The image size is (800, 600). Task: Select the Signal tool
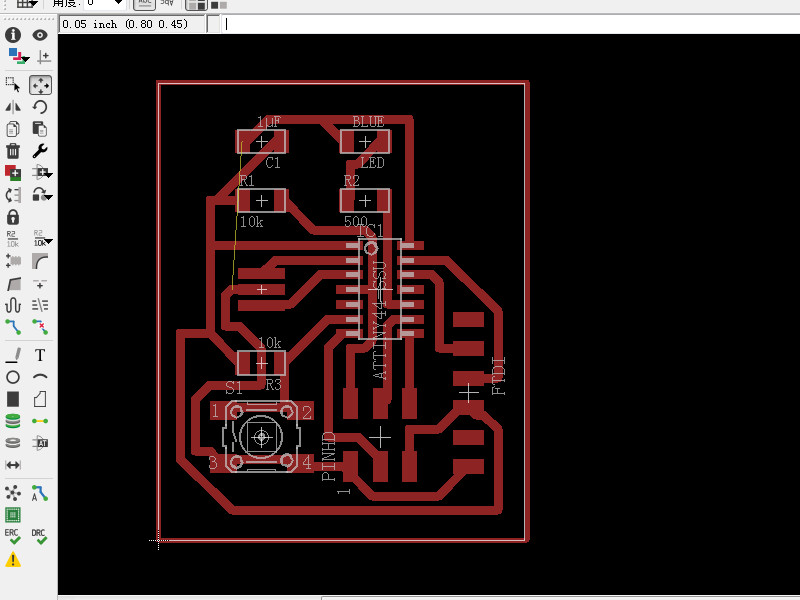click(40, 421)
